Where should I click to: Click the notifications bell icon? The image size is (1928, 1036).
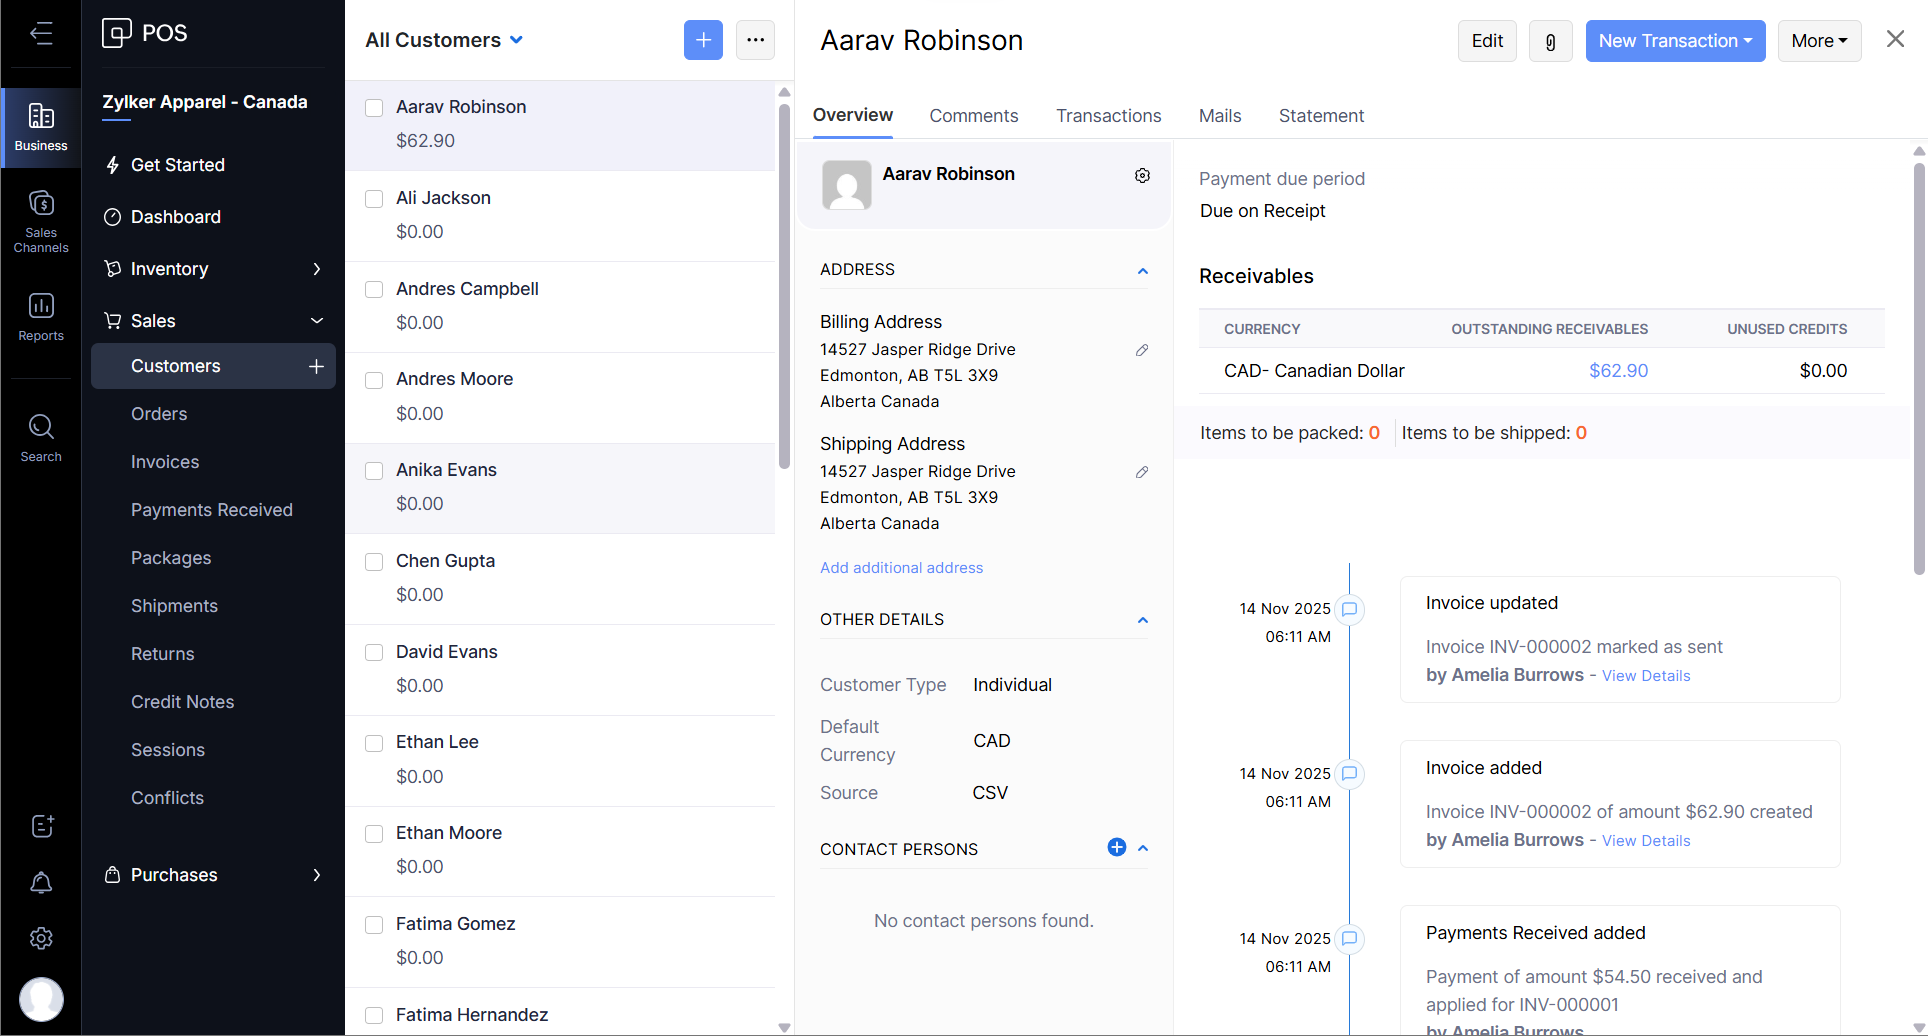[x=41, y=882]
